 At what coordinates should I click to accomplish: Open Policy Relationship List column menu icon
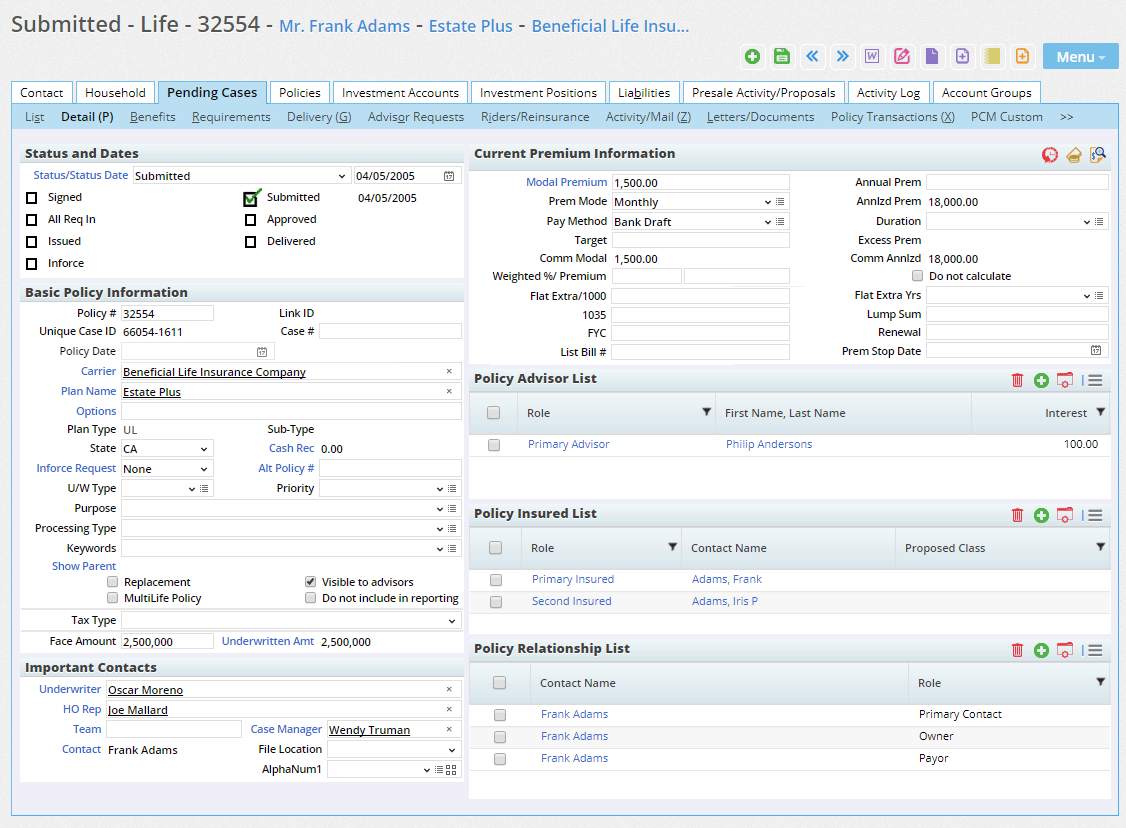point(1093,650)
